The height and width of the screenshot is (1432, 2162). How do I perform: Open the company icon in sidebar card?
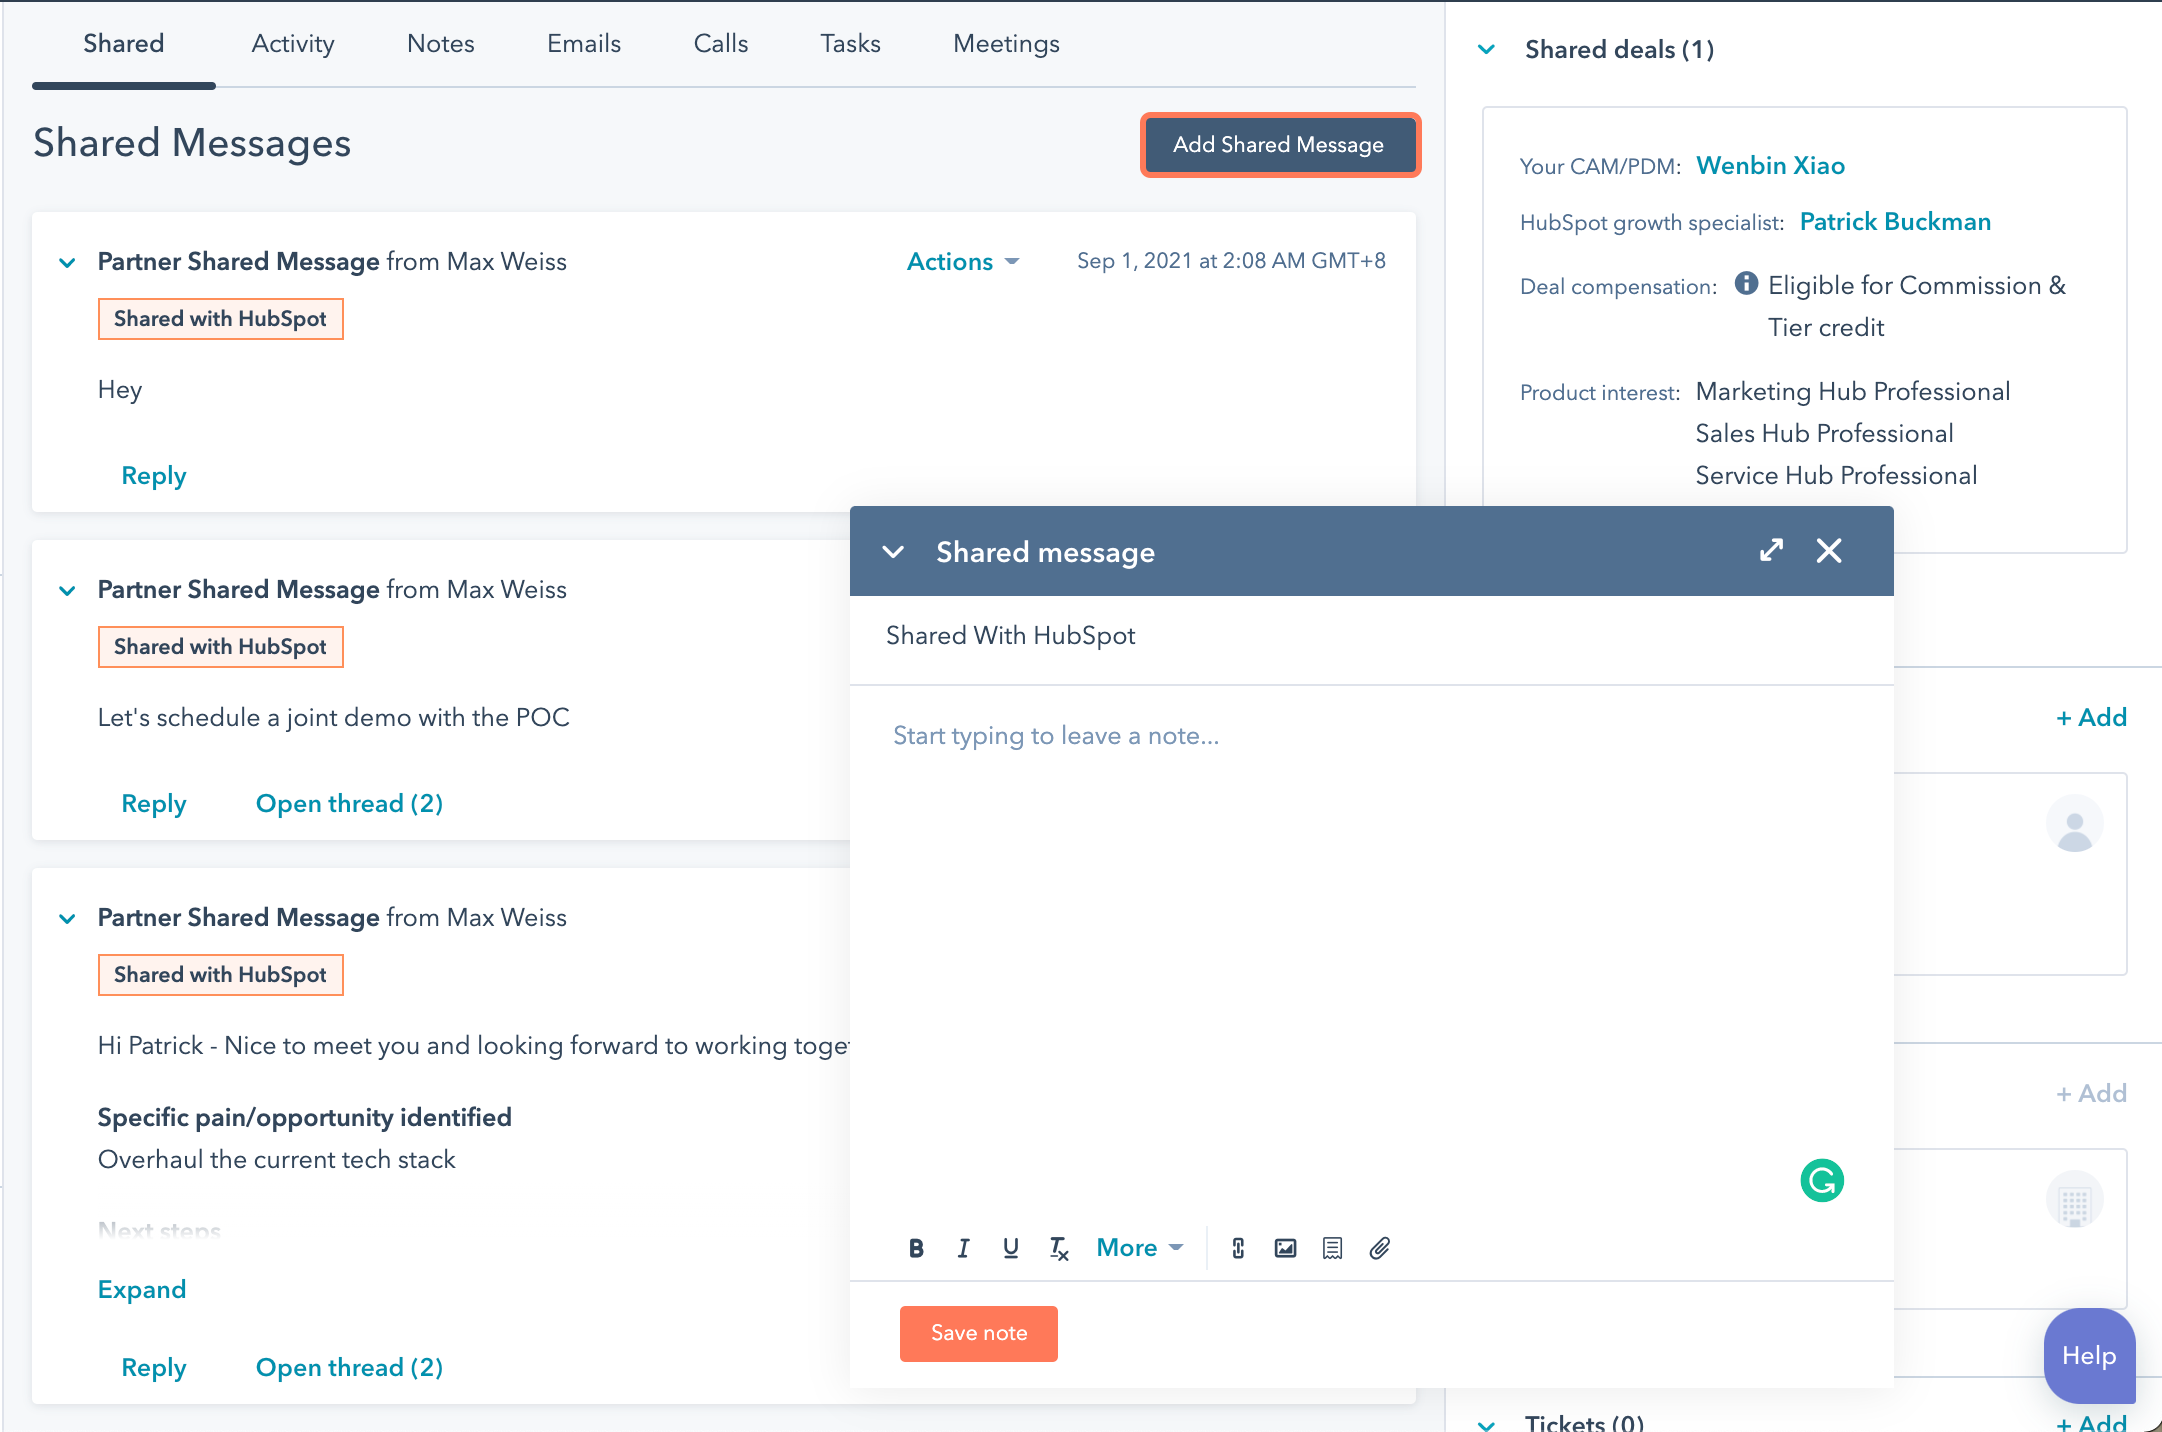(x=2075, y=1199)
